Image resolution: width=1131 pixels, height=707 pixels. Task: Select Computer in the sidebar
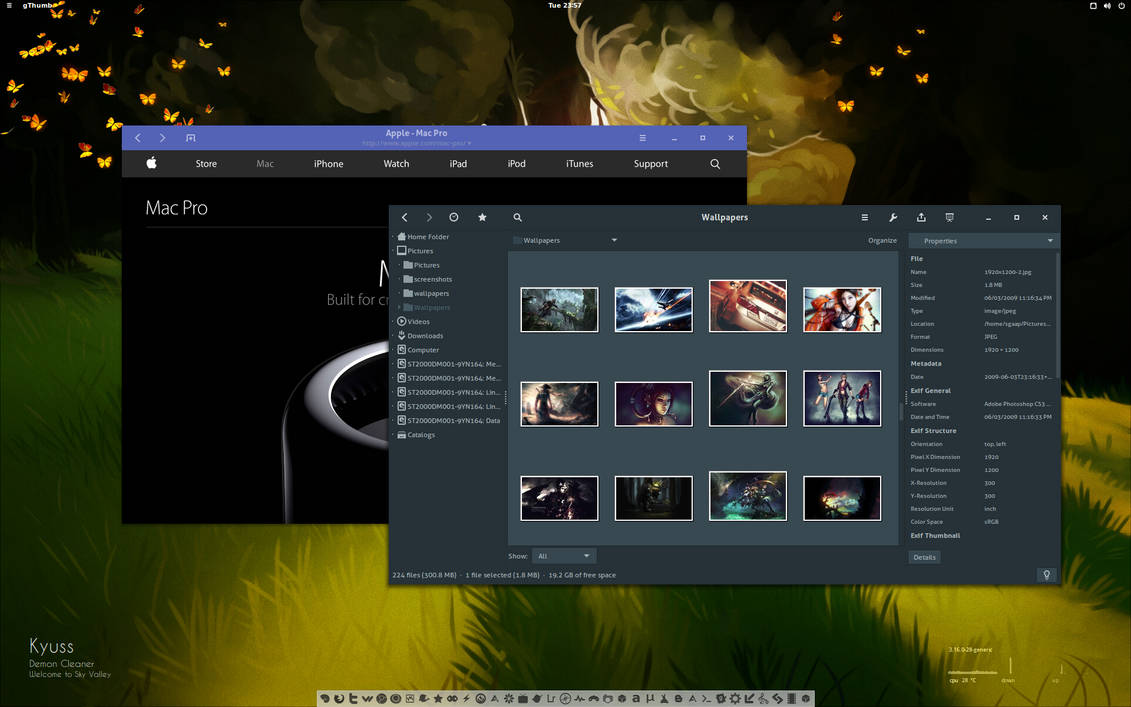[423, 350]
